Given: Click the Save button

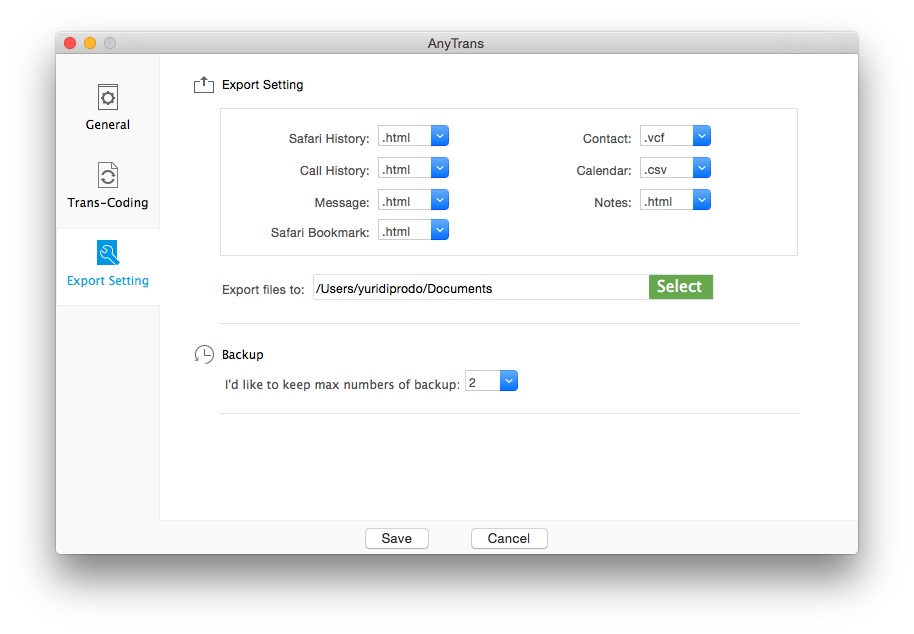Looking at the screenshot, I should click(397, 538).
